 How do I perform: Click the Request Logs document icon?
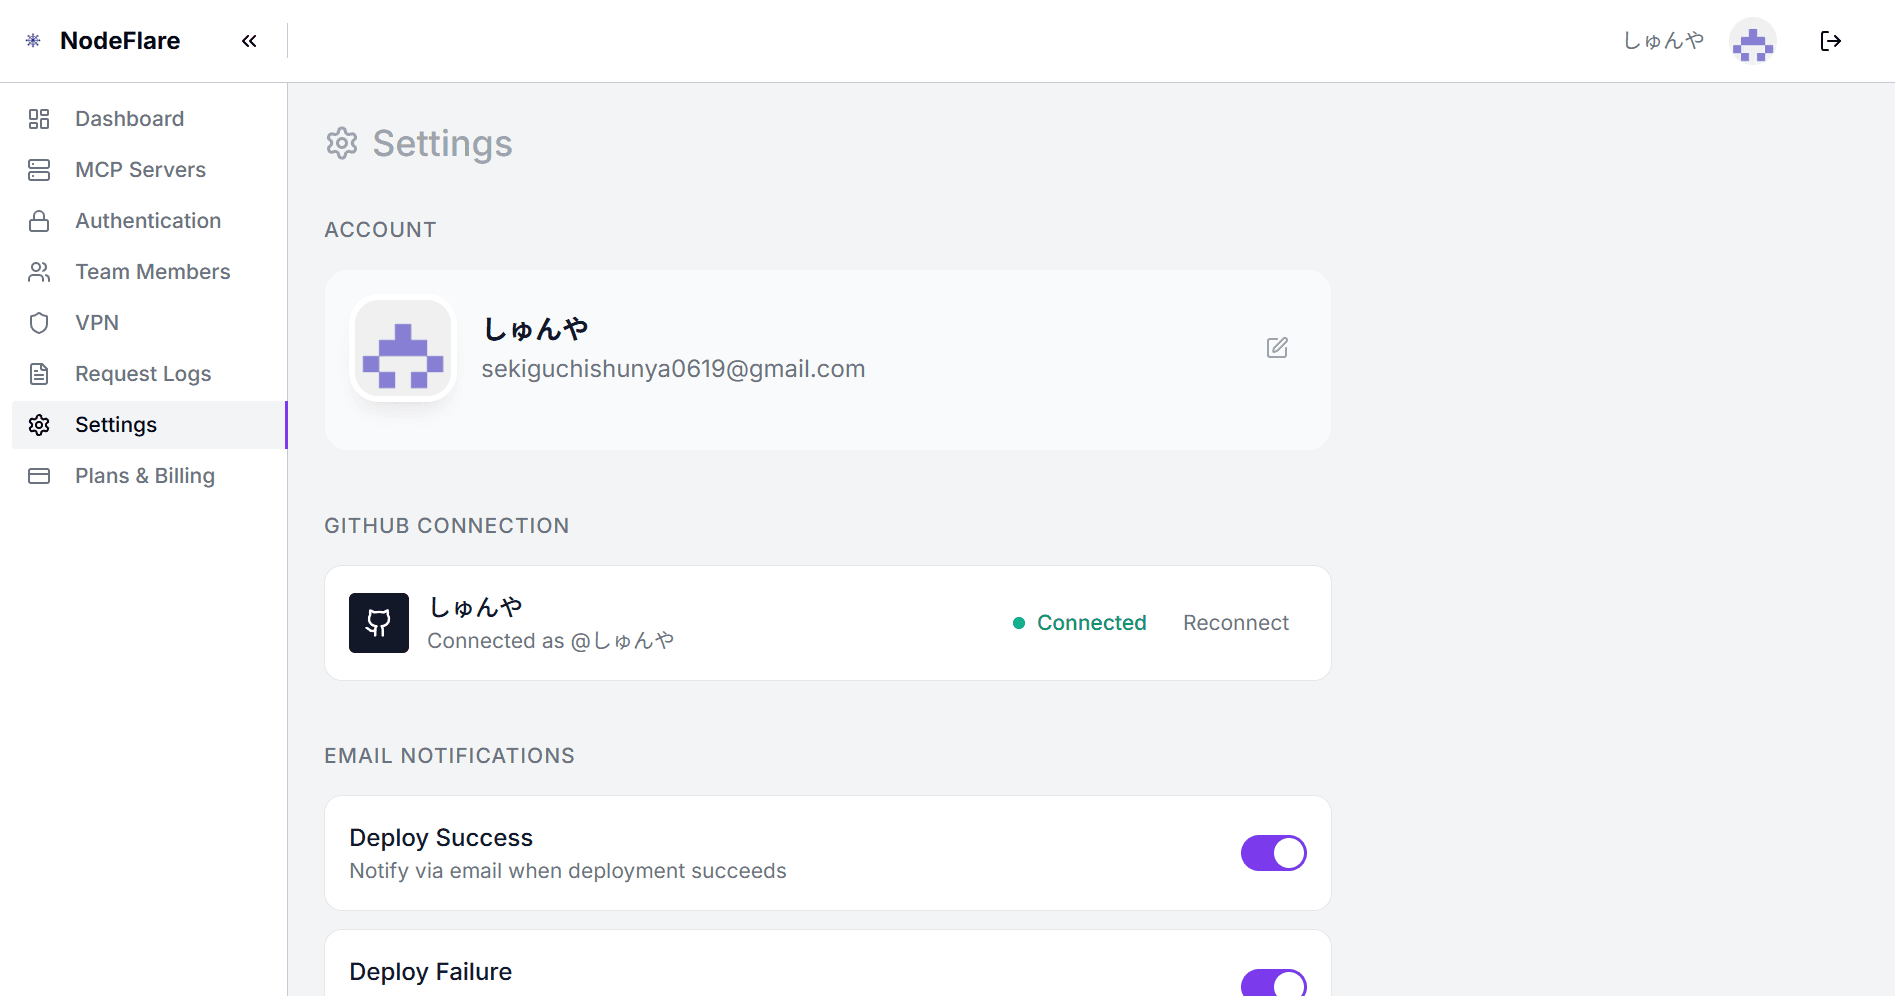(39, 374)
